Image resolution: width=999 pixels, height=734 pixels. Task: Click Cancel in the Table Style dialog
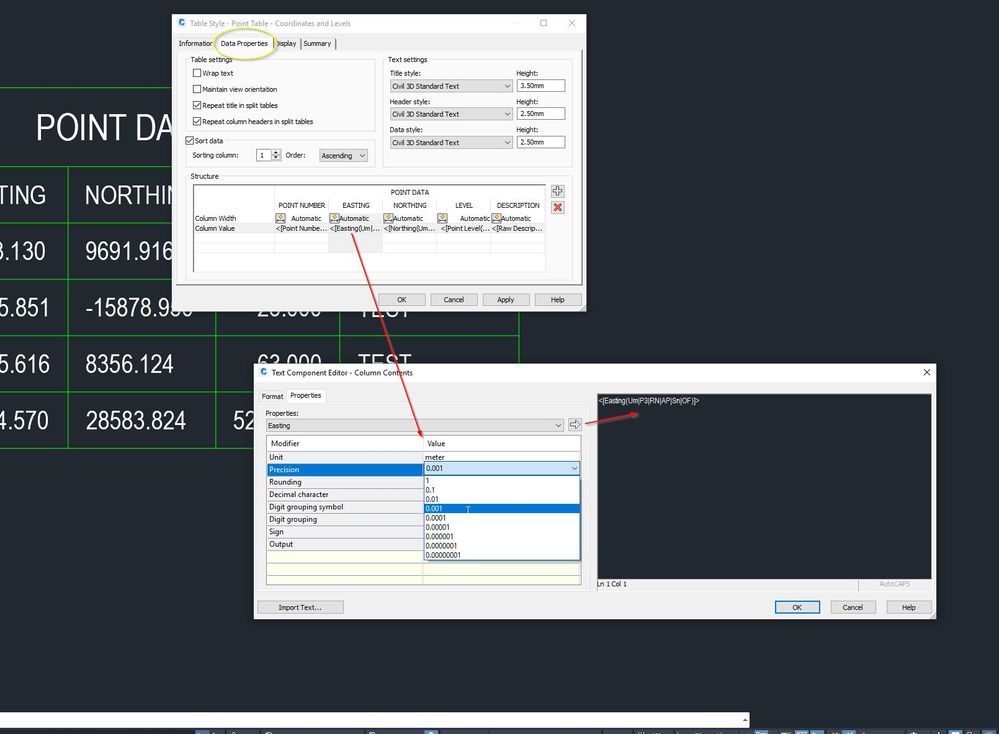(454, 299)
